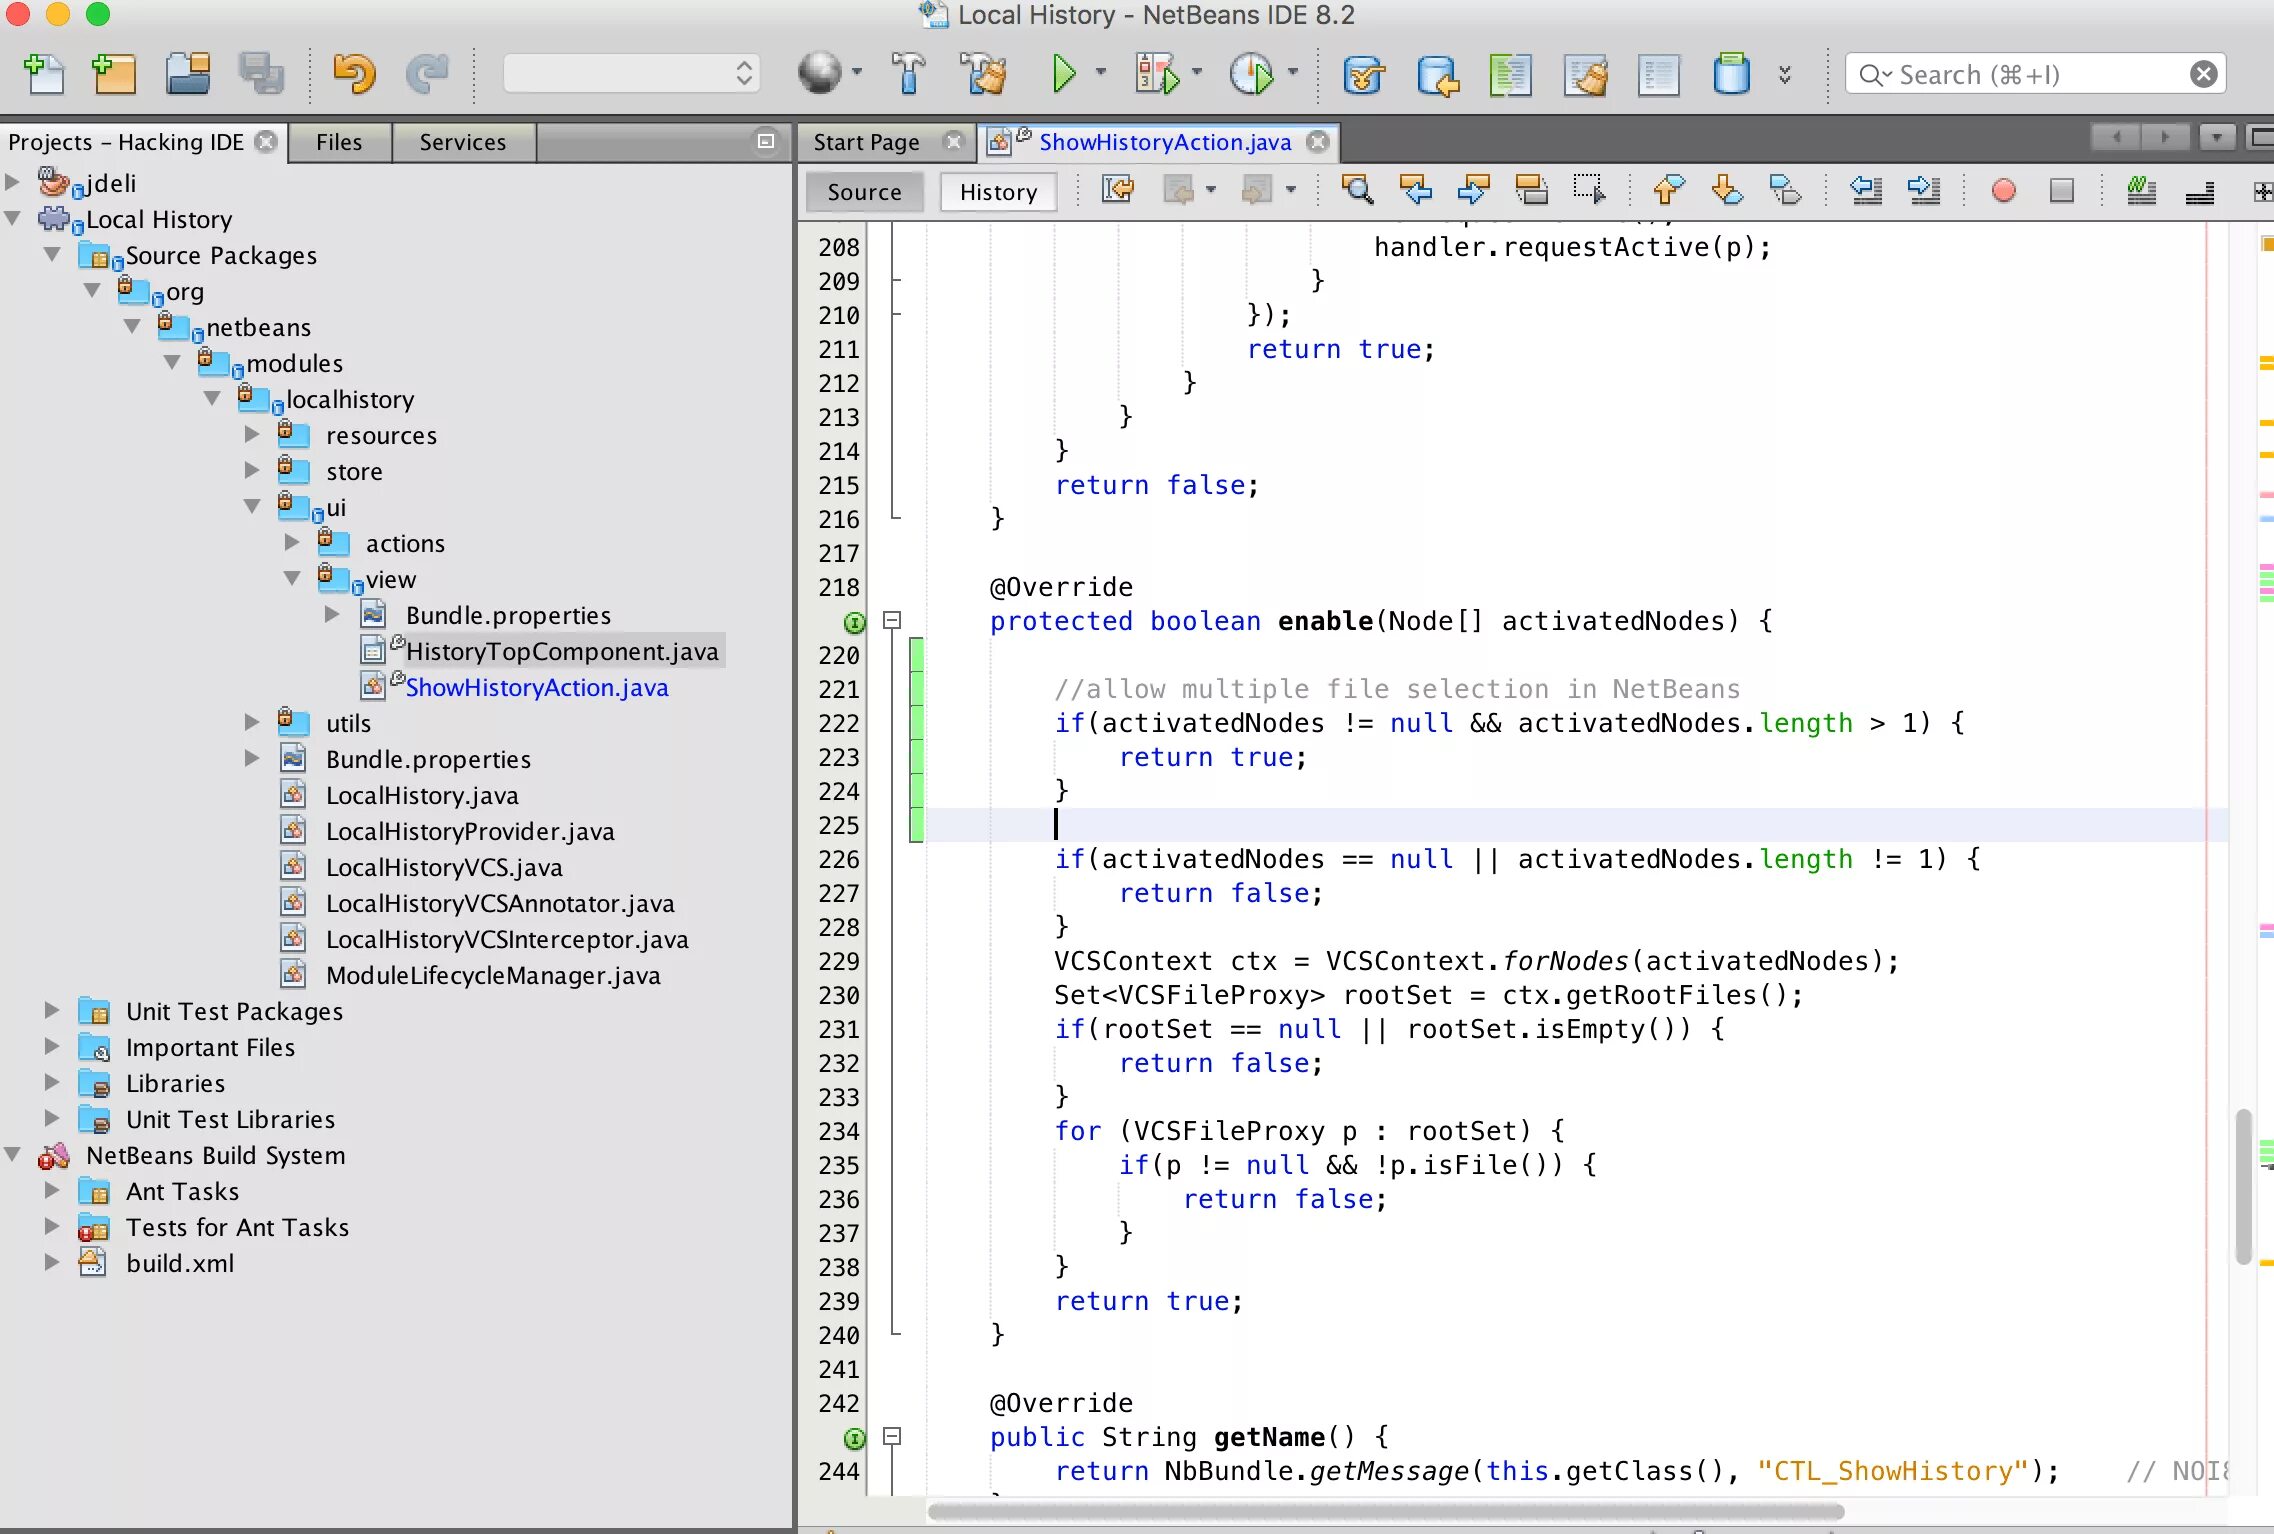This screenshot has height=1534, width=2274.
Task: Toggle the Source view button
Action: [x=864, y=192]
